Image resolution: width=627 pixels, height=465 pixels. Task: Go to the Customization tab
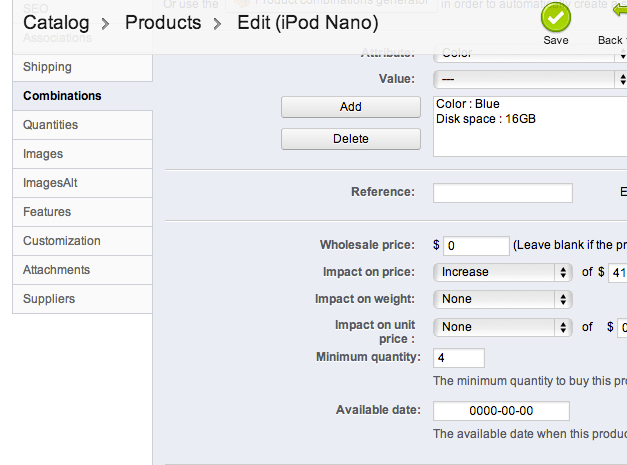click(x=62, y=241)
